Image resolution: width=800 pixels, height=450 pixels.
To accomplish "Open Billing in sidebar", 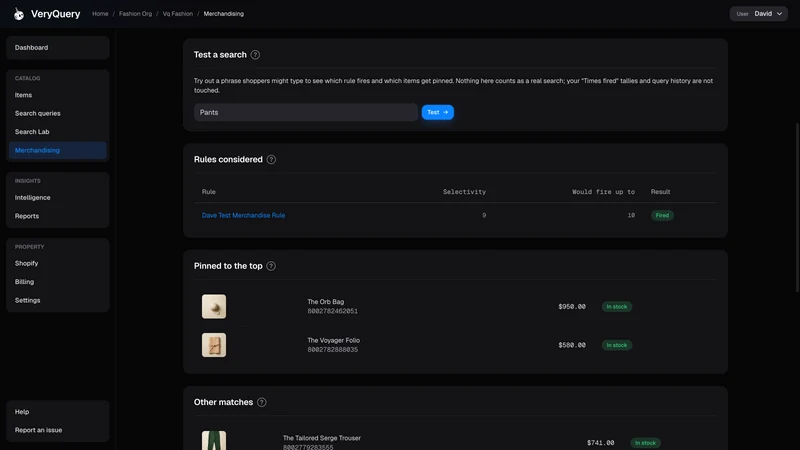I will point(58,282).
